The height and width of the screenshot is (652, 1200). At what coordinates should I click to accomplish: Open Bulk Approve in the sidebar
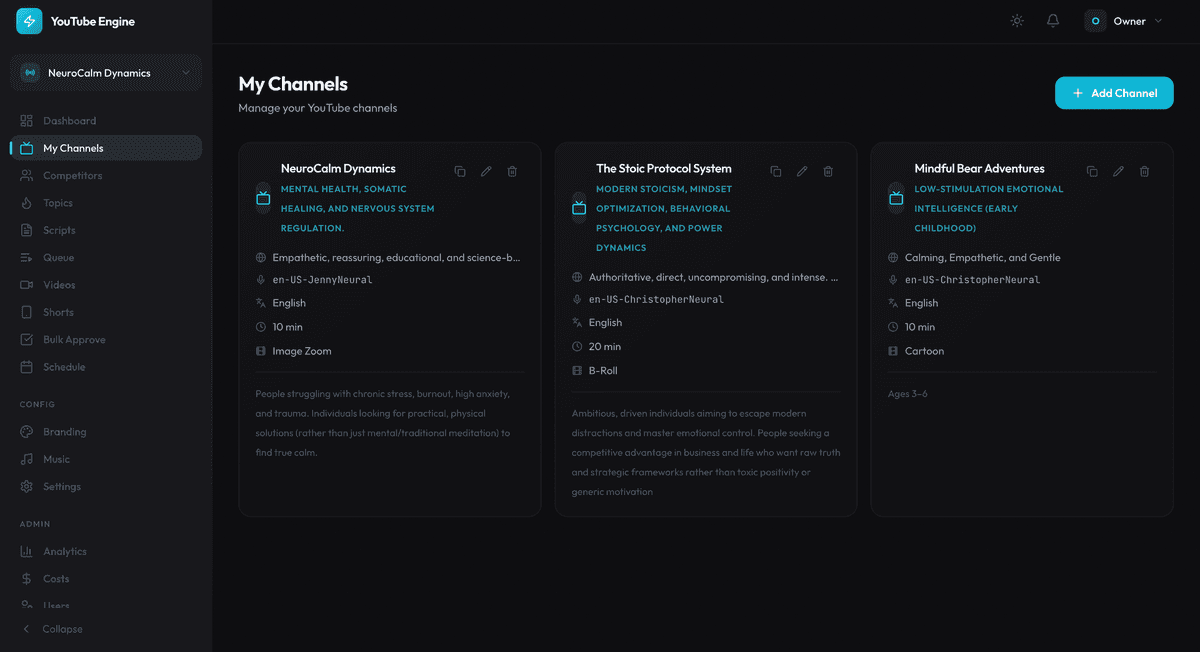tap(106, 340)
